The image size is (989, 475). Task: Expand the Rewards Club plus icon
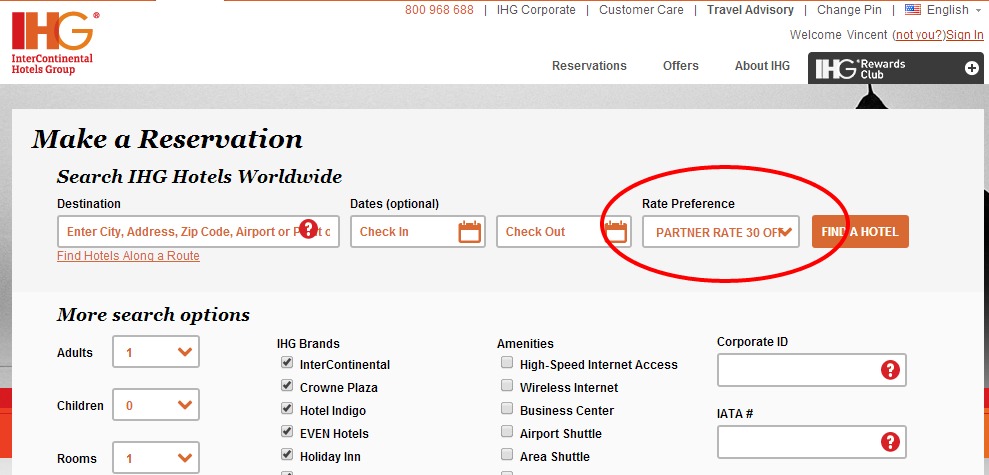point(972,68)
